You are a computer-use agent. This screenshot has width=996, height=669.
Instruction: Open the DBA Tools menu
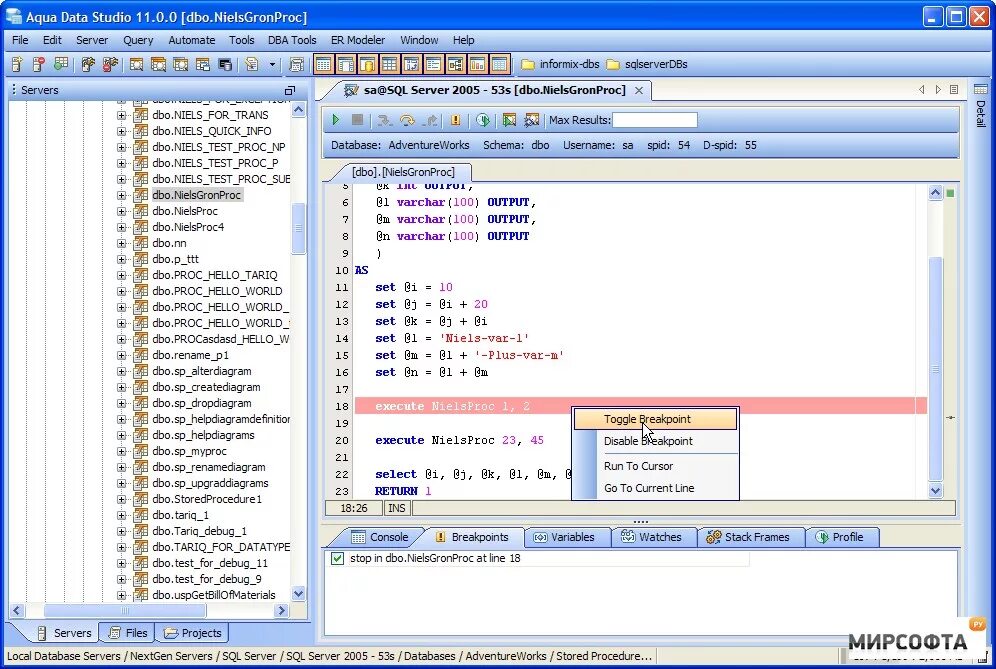click(x=292, y=40)
